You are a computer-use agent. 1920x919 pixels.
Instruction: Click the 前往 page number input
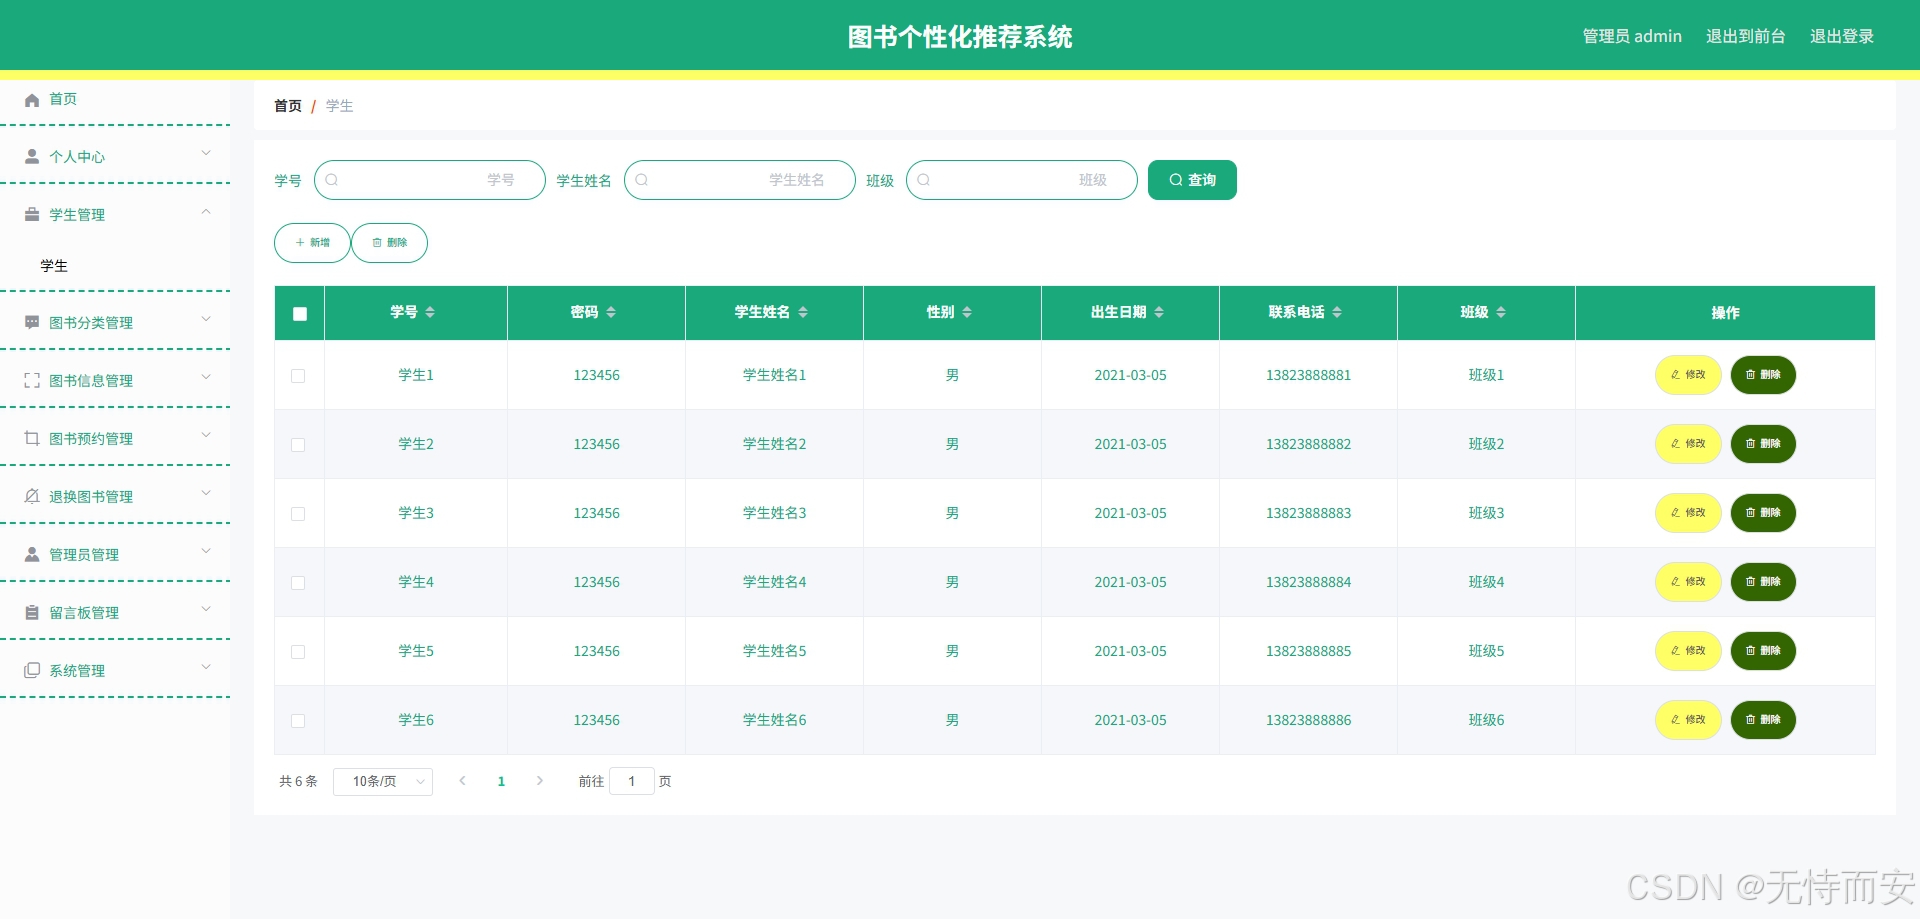click(632, 781)
